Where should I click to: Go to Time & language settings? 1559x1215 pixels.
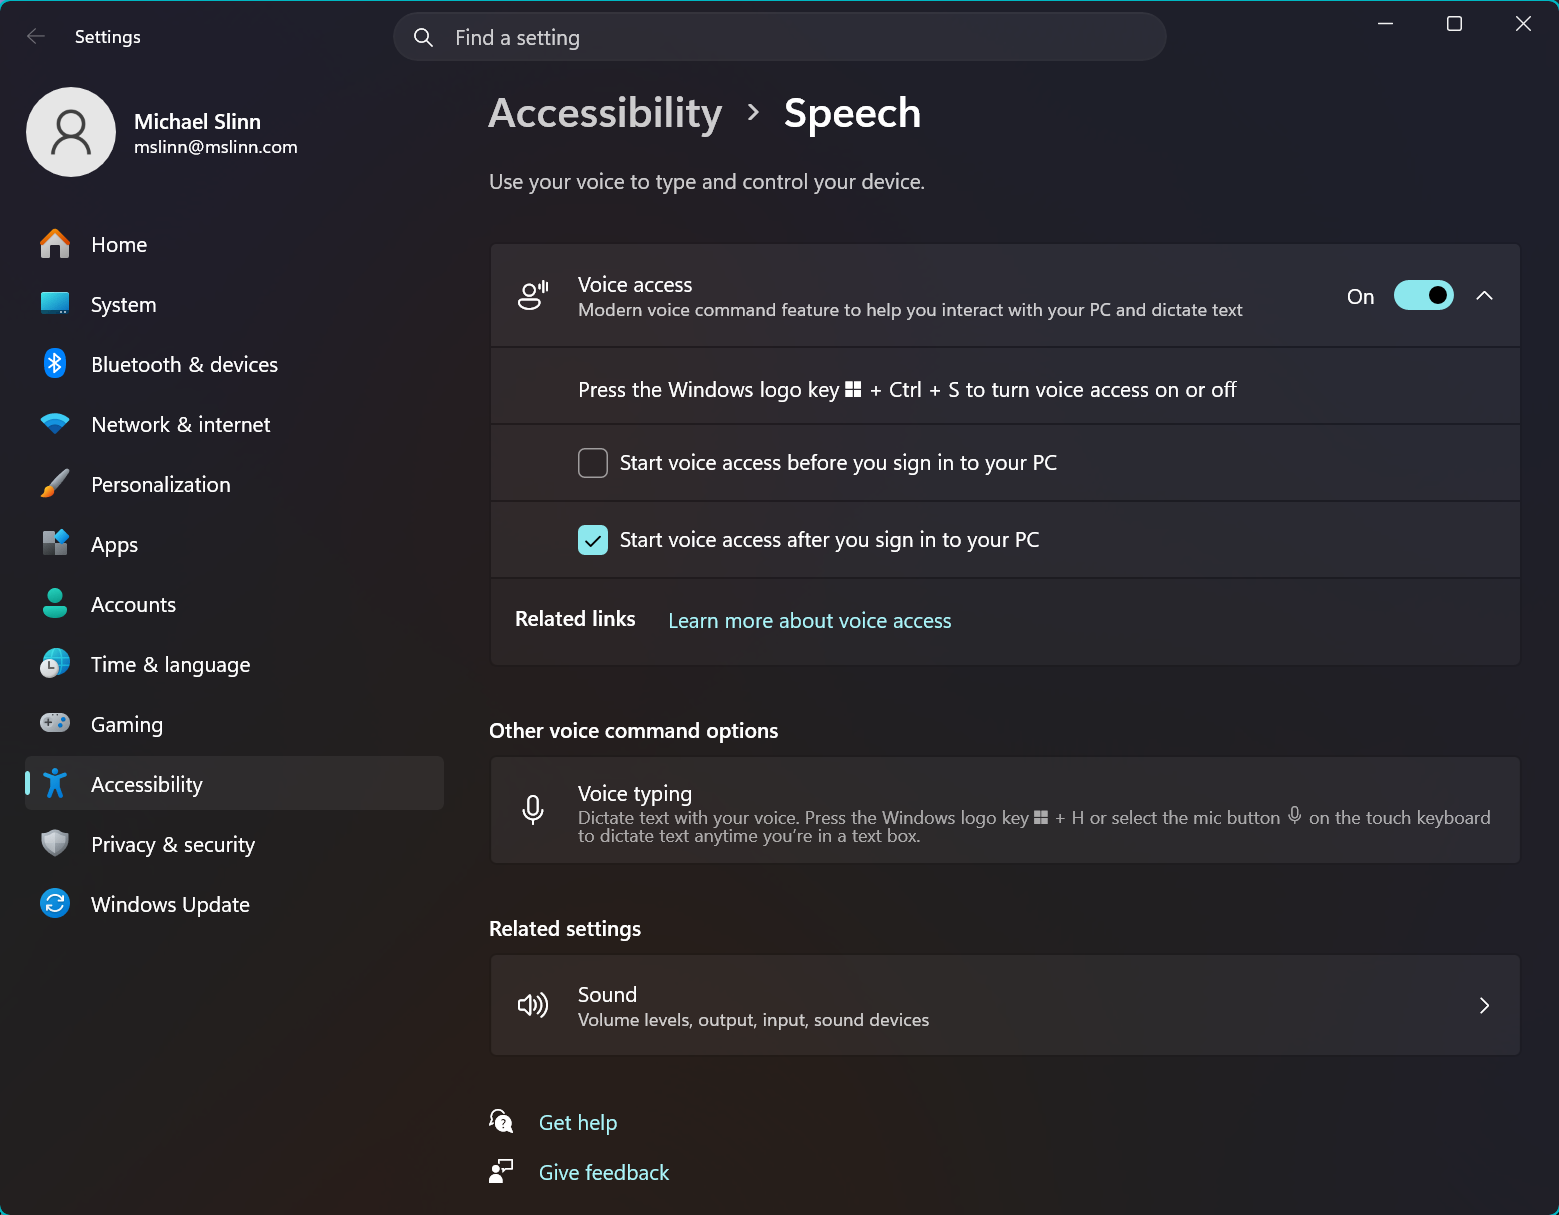170,665
